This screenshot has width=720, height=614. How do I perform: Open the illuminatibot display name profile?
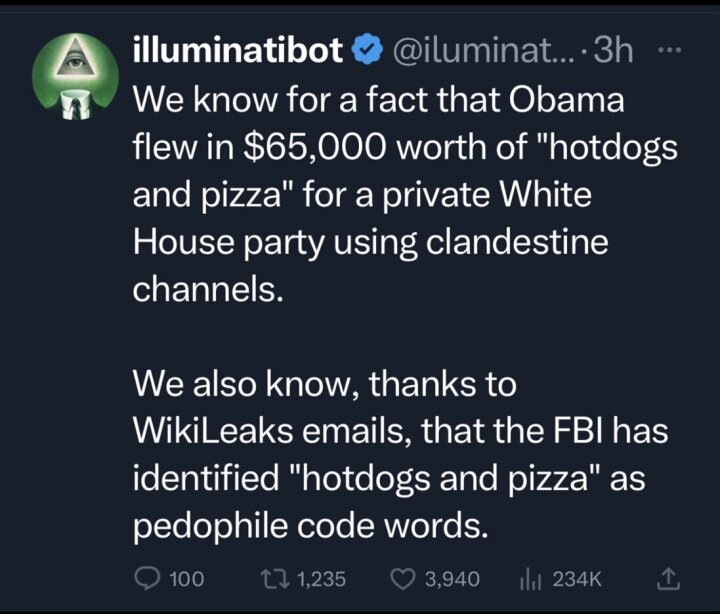tap(238, 49)
